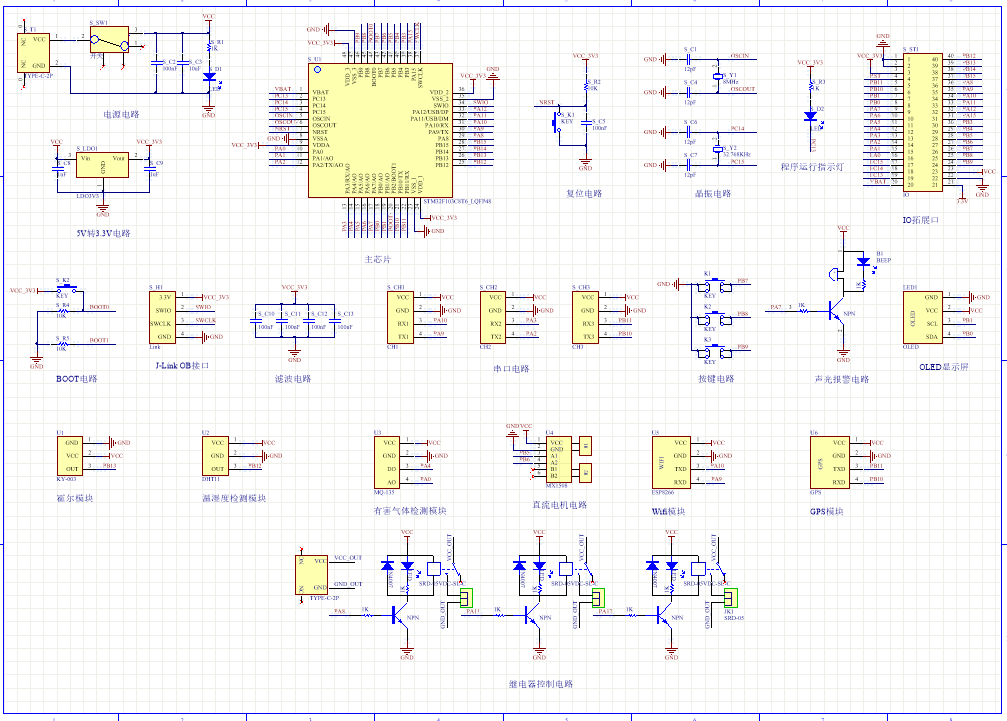
Task: Click the S_H1 J-Link header component
Action: [162, 317]
